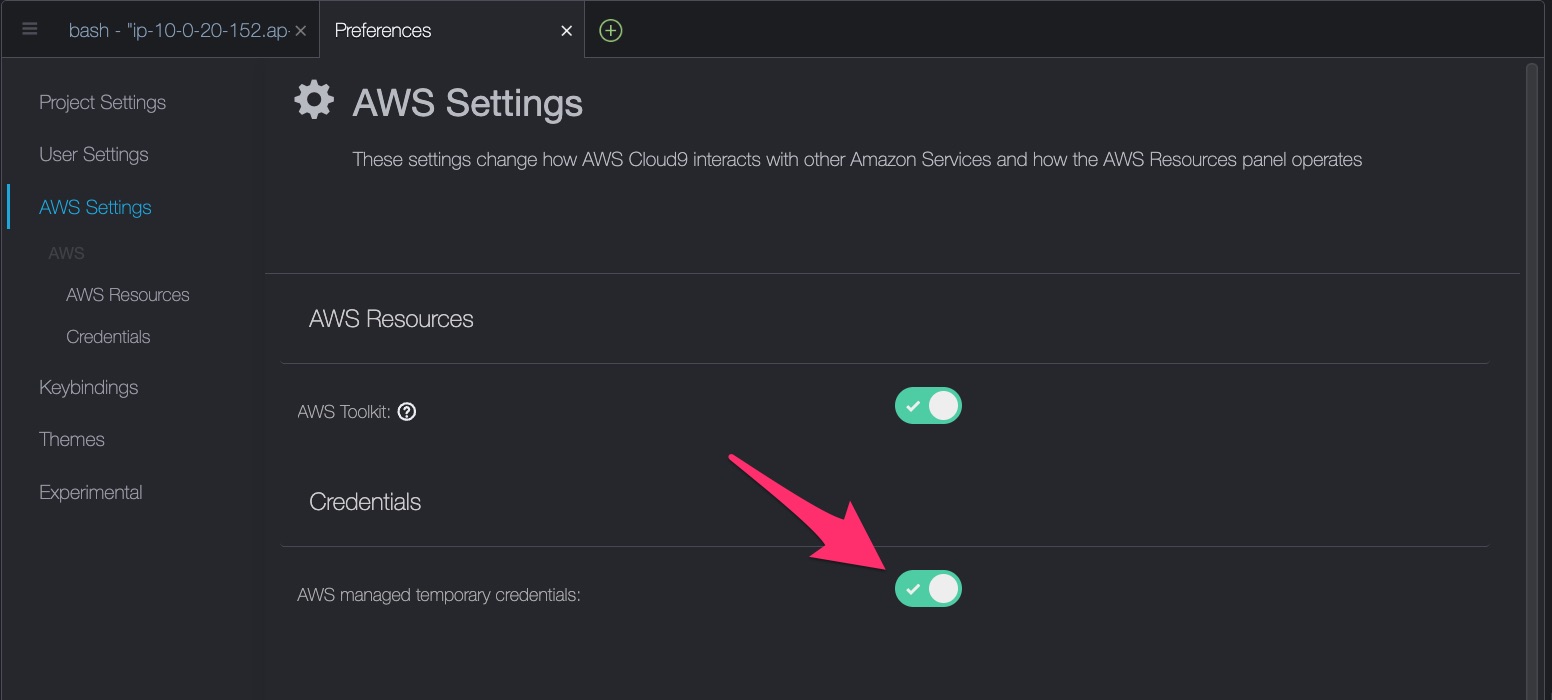This screenshot has height=700, width=1552.
Task: Close the Preferences tab
Action: [566, 29]
